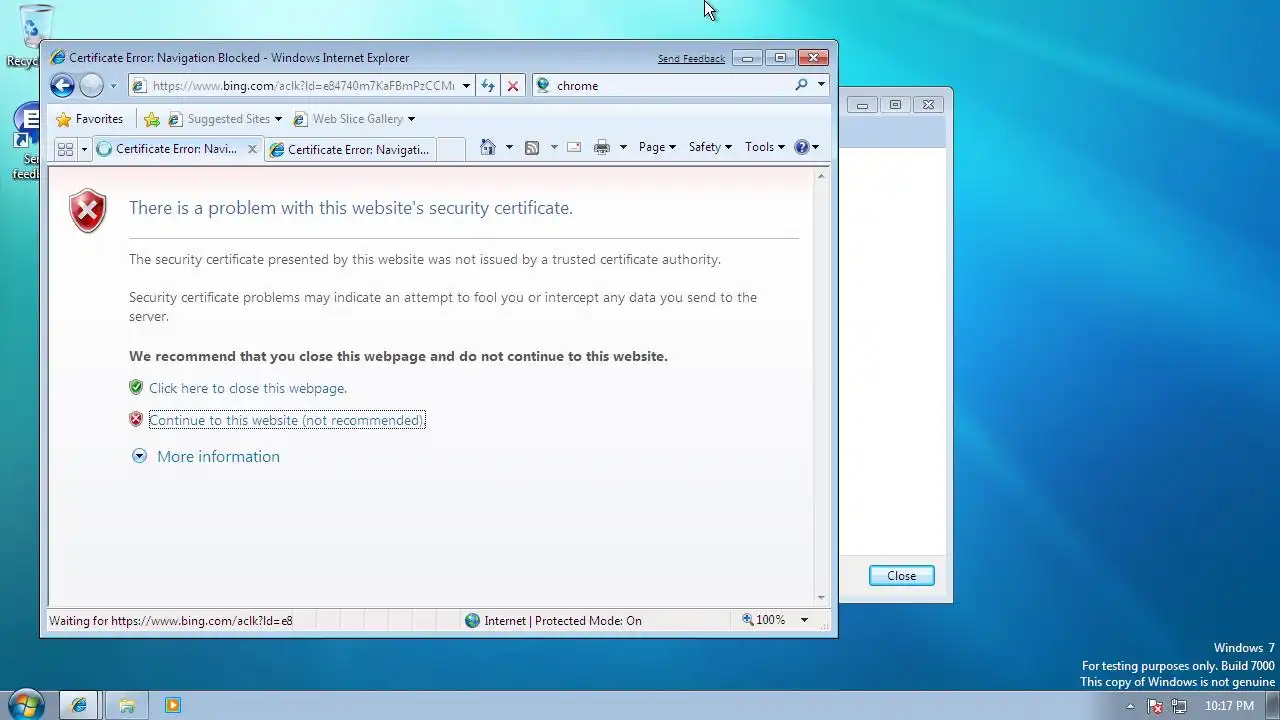Open the recent pages dropdown beside Forward
This screenshot has width=1280, height=720.
113,86
